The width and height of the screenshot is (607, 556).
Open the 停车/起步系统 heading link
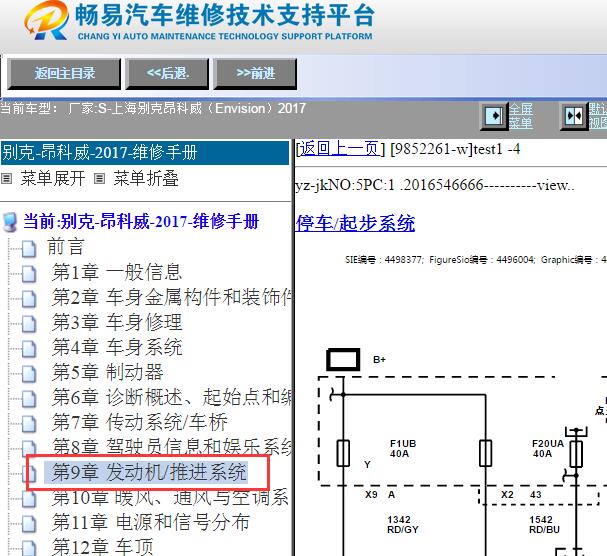(355, 223)
